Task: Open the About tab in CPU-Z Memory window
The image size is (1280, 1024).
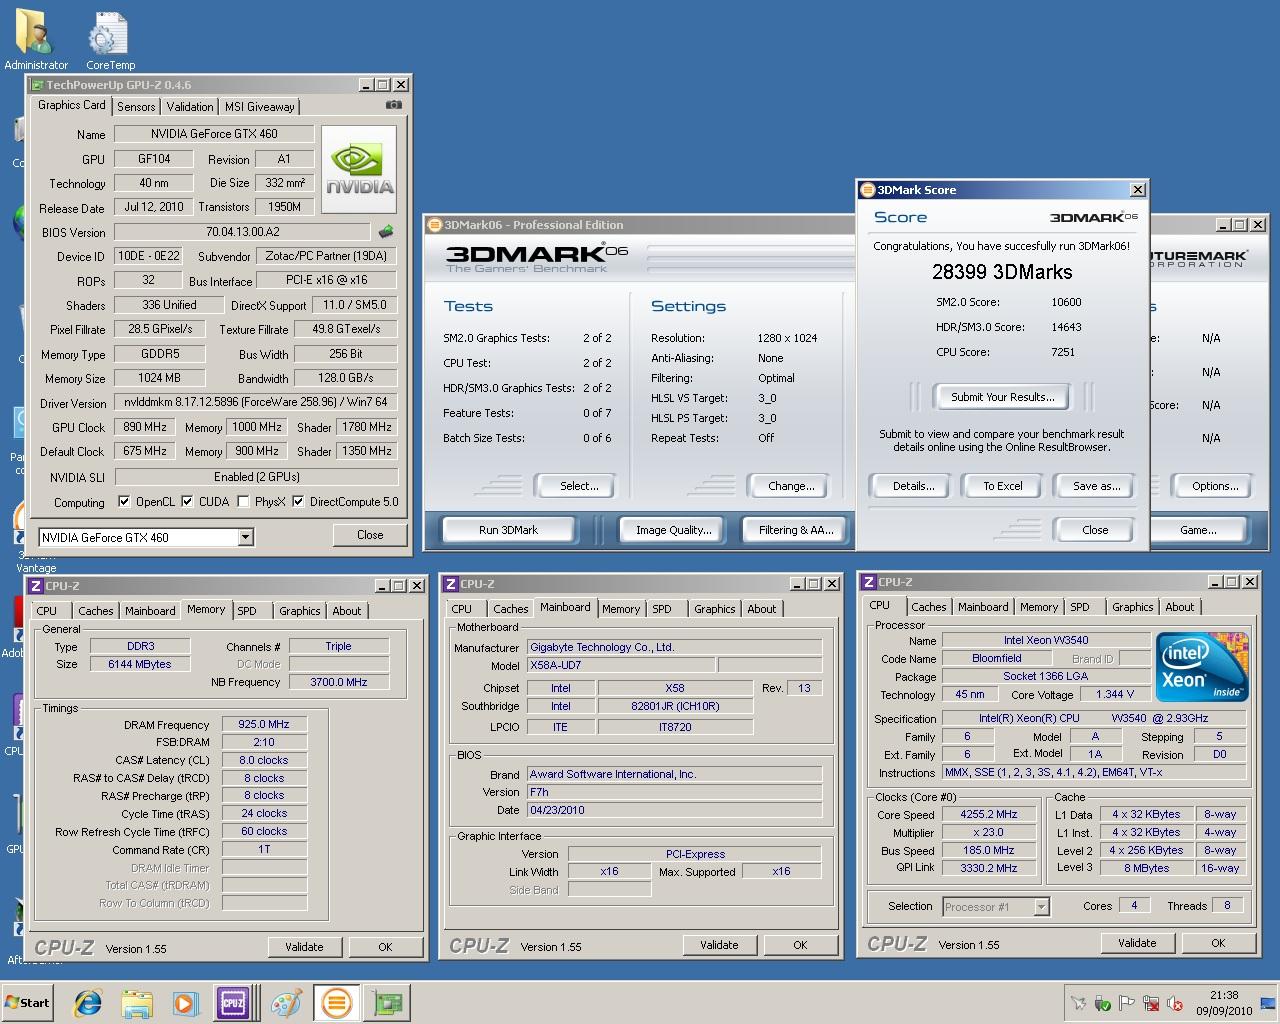Action: 347,611
